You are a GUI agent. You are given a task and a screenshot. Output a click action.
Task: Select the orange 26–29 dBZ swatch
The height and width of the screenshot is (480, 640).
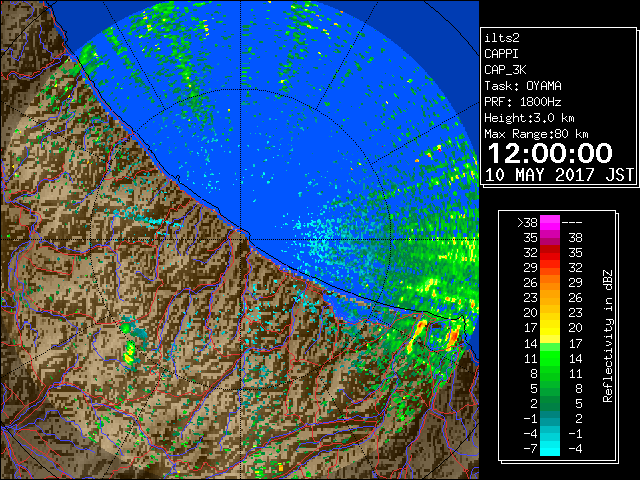click(550, 283)
